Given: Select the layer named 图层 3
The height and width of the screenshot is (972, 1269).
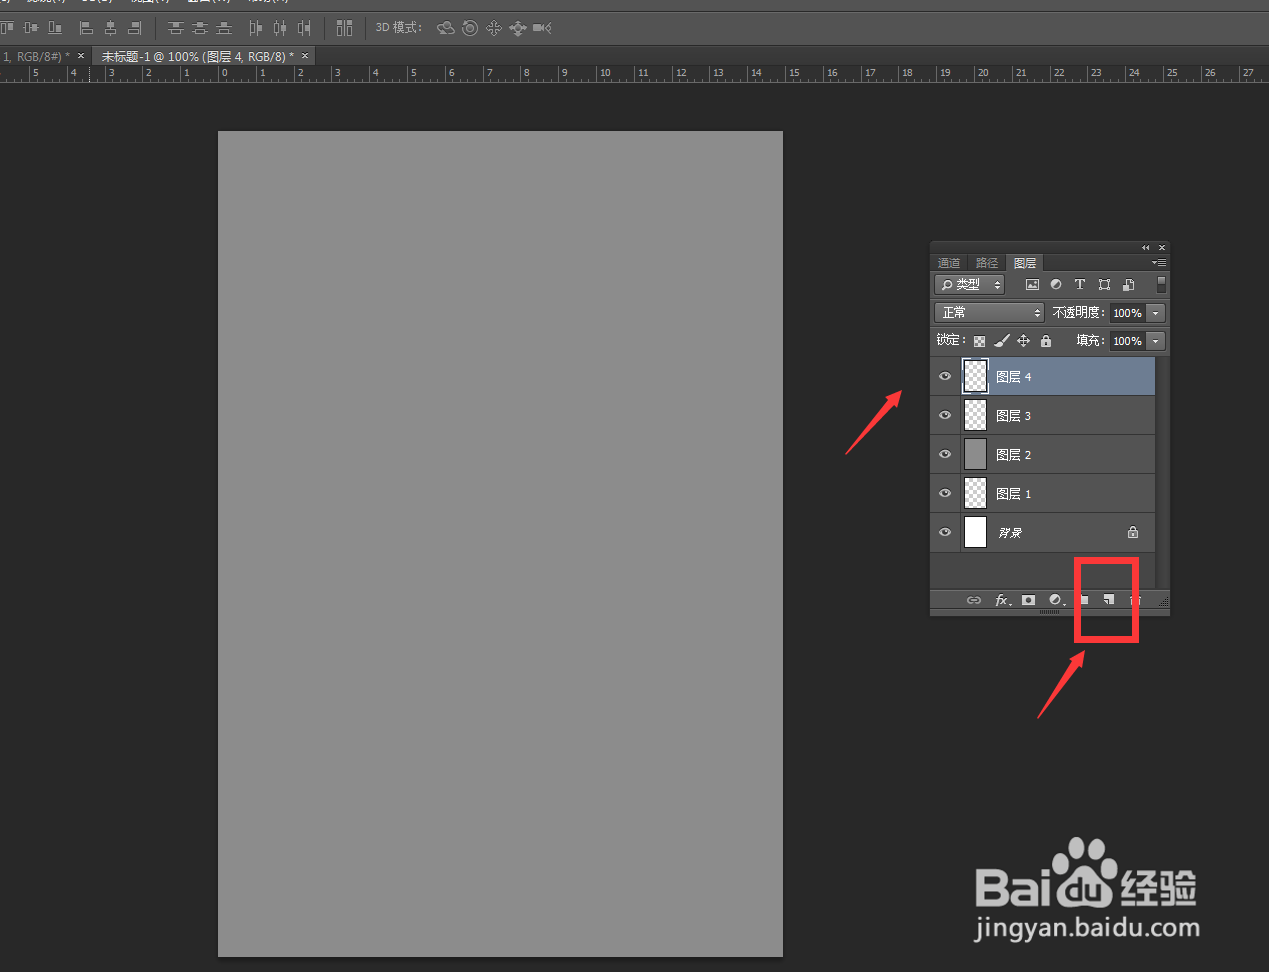Looking at the screenshot, I should [1013, 416].
